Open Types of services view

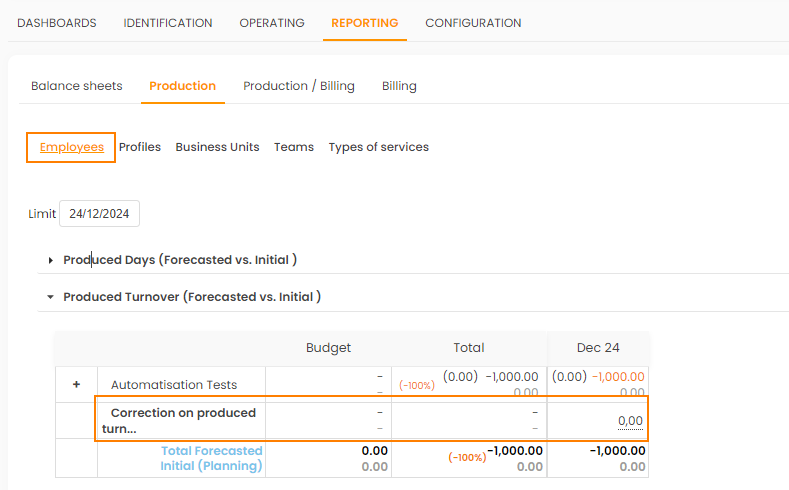click(x=378, y=147)
